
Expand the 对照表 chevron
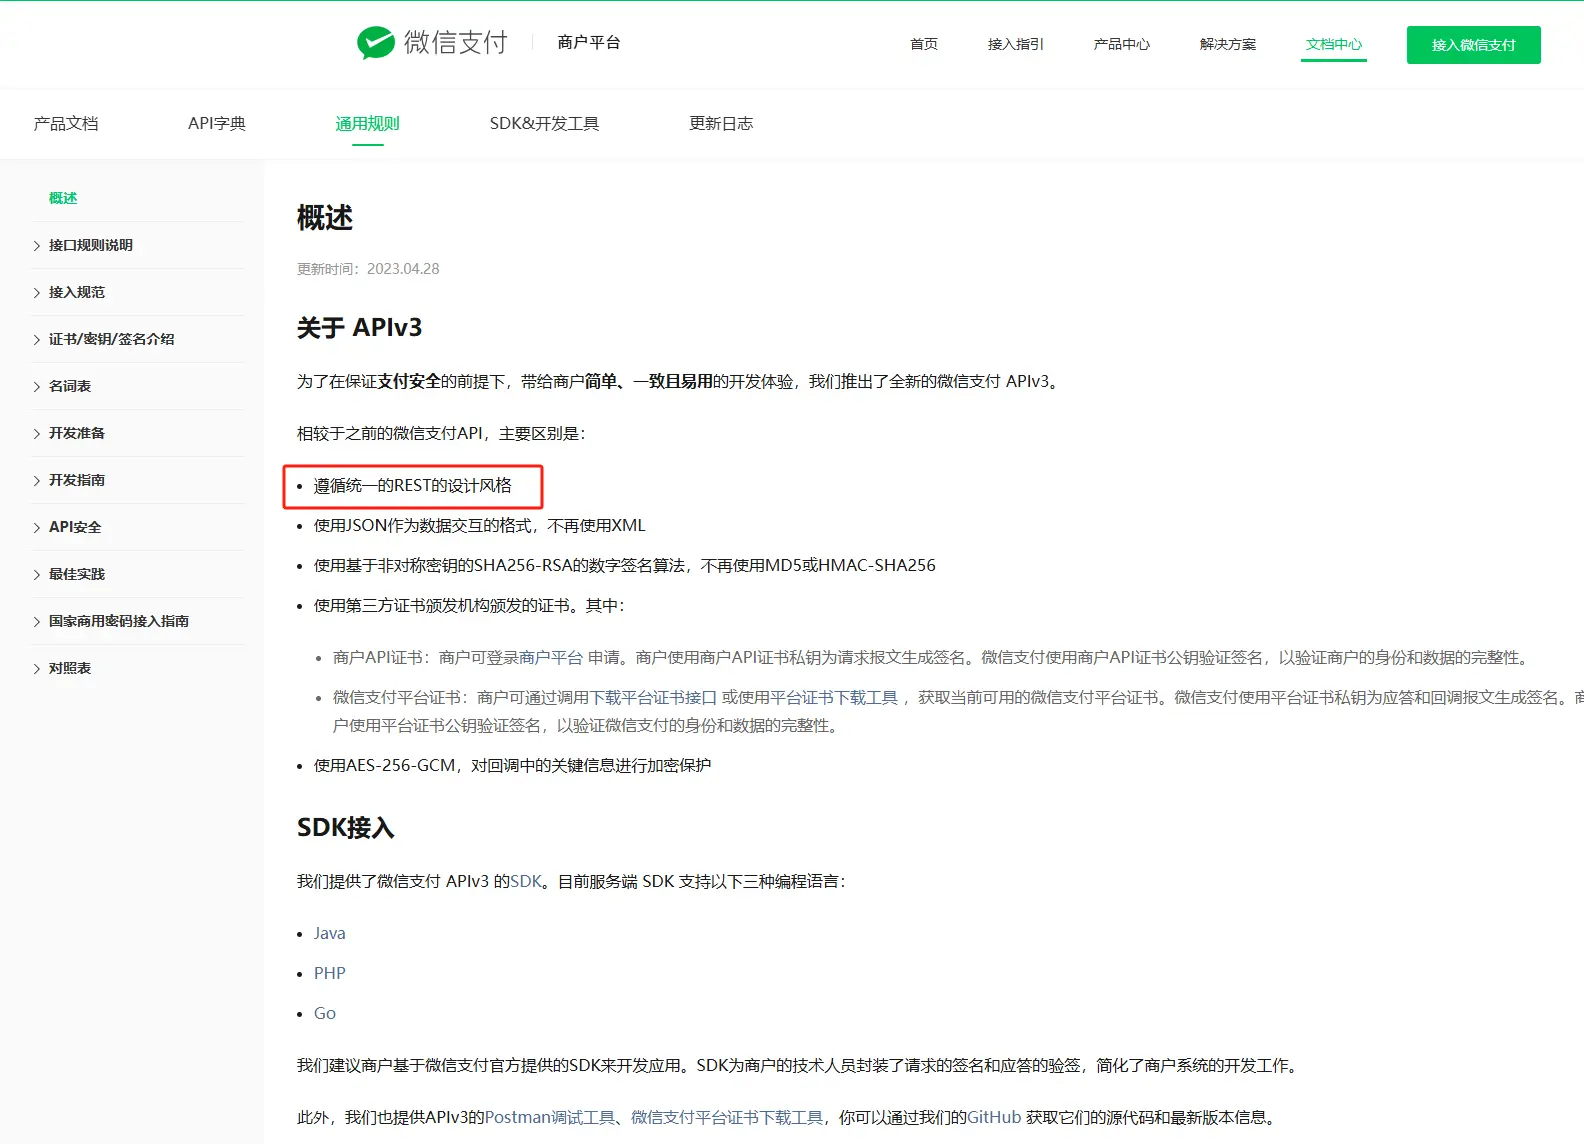[x=37, y=668]
